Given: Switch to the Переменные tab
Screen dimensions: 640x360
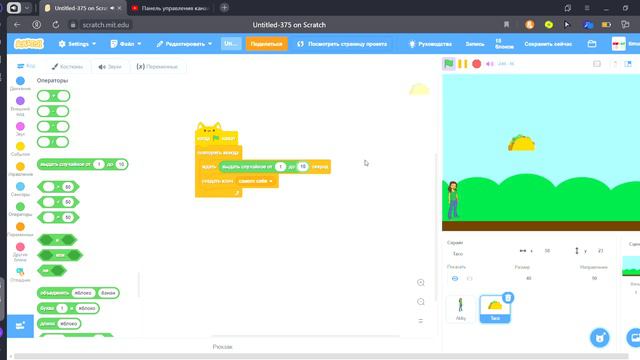Looking at the screenshot, I should (158, 67).
